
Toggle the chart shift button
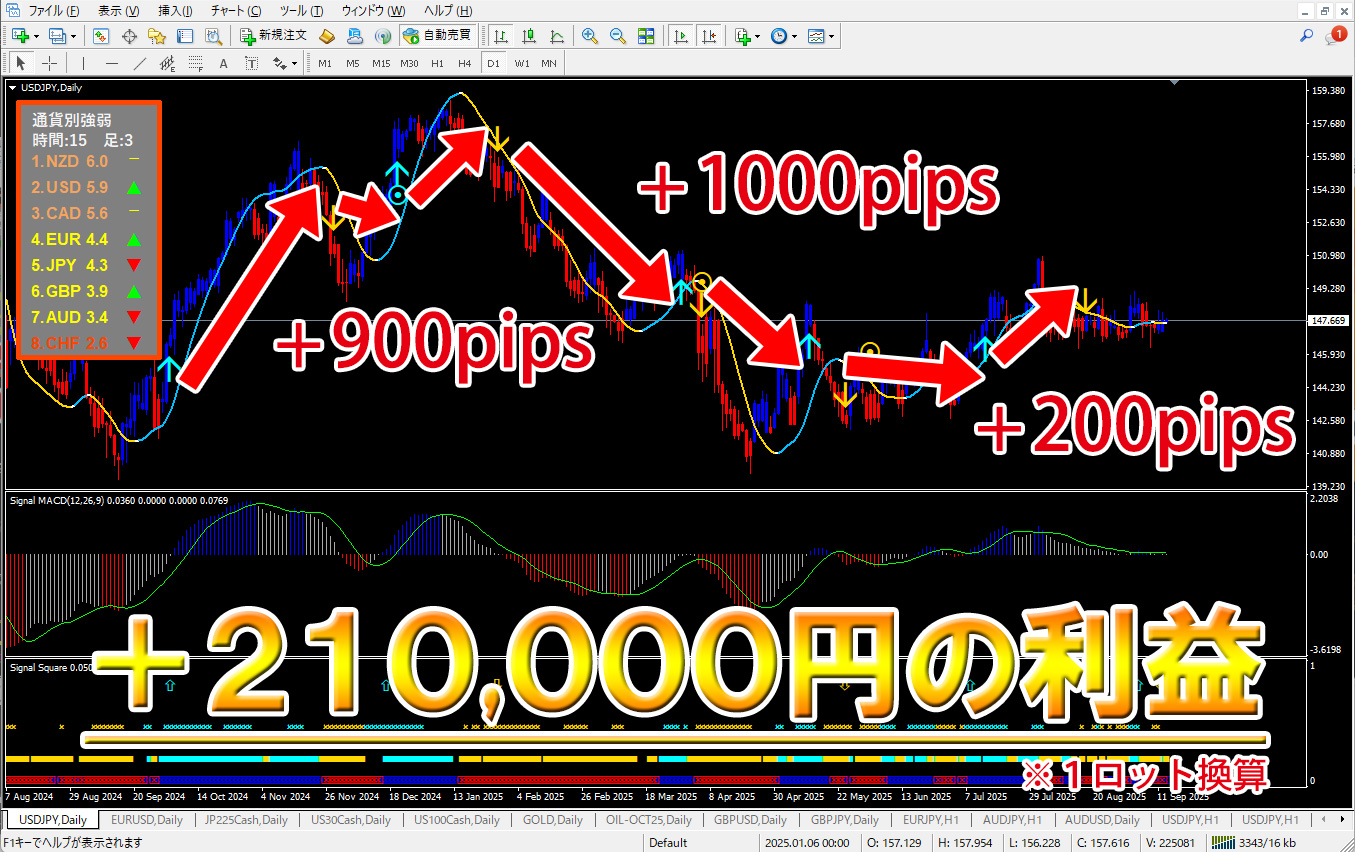(709, 36)
